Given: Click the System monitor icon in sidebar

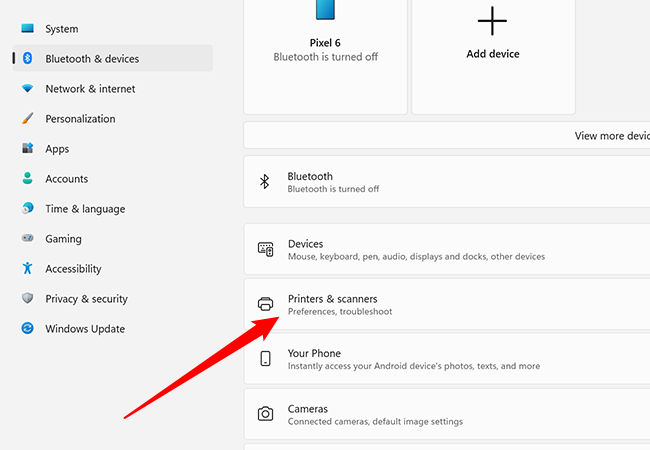Looking at the screenshot, I should pyautogui.click(x=27, y=29).
